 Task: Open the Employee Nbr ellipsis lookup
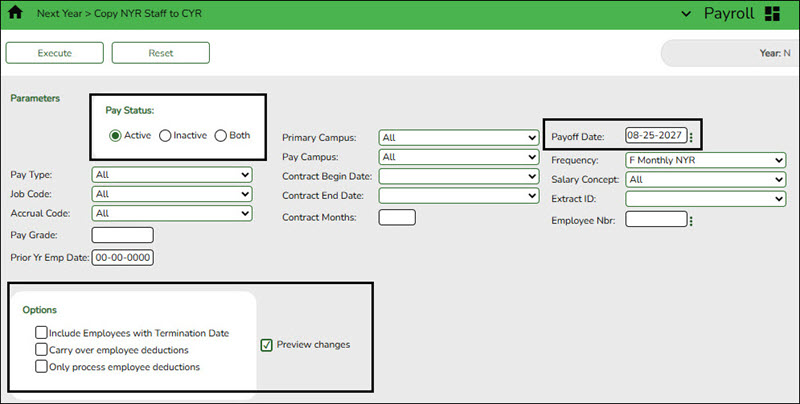(691, 221)
